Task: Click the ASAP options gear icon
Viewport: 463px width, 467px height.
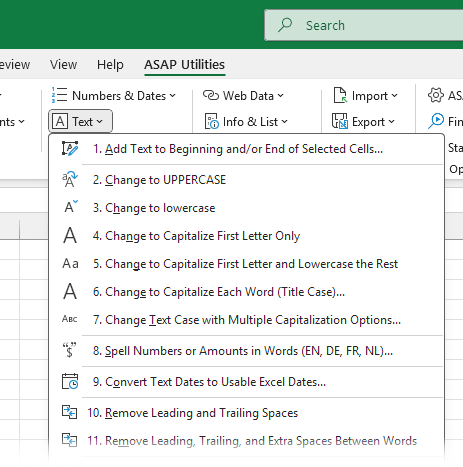Action: (x=436, y=95)
